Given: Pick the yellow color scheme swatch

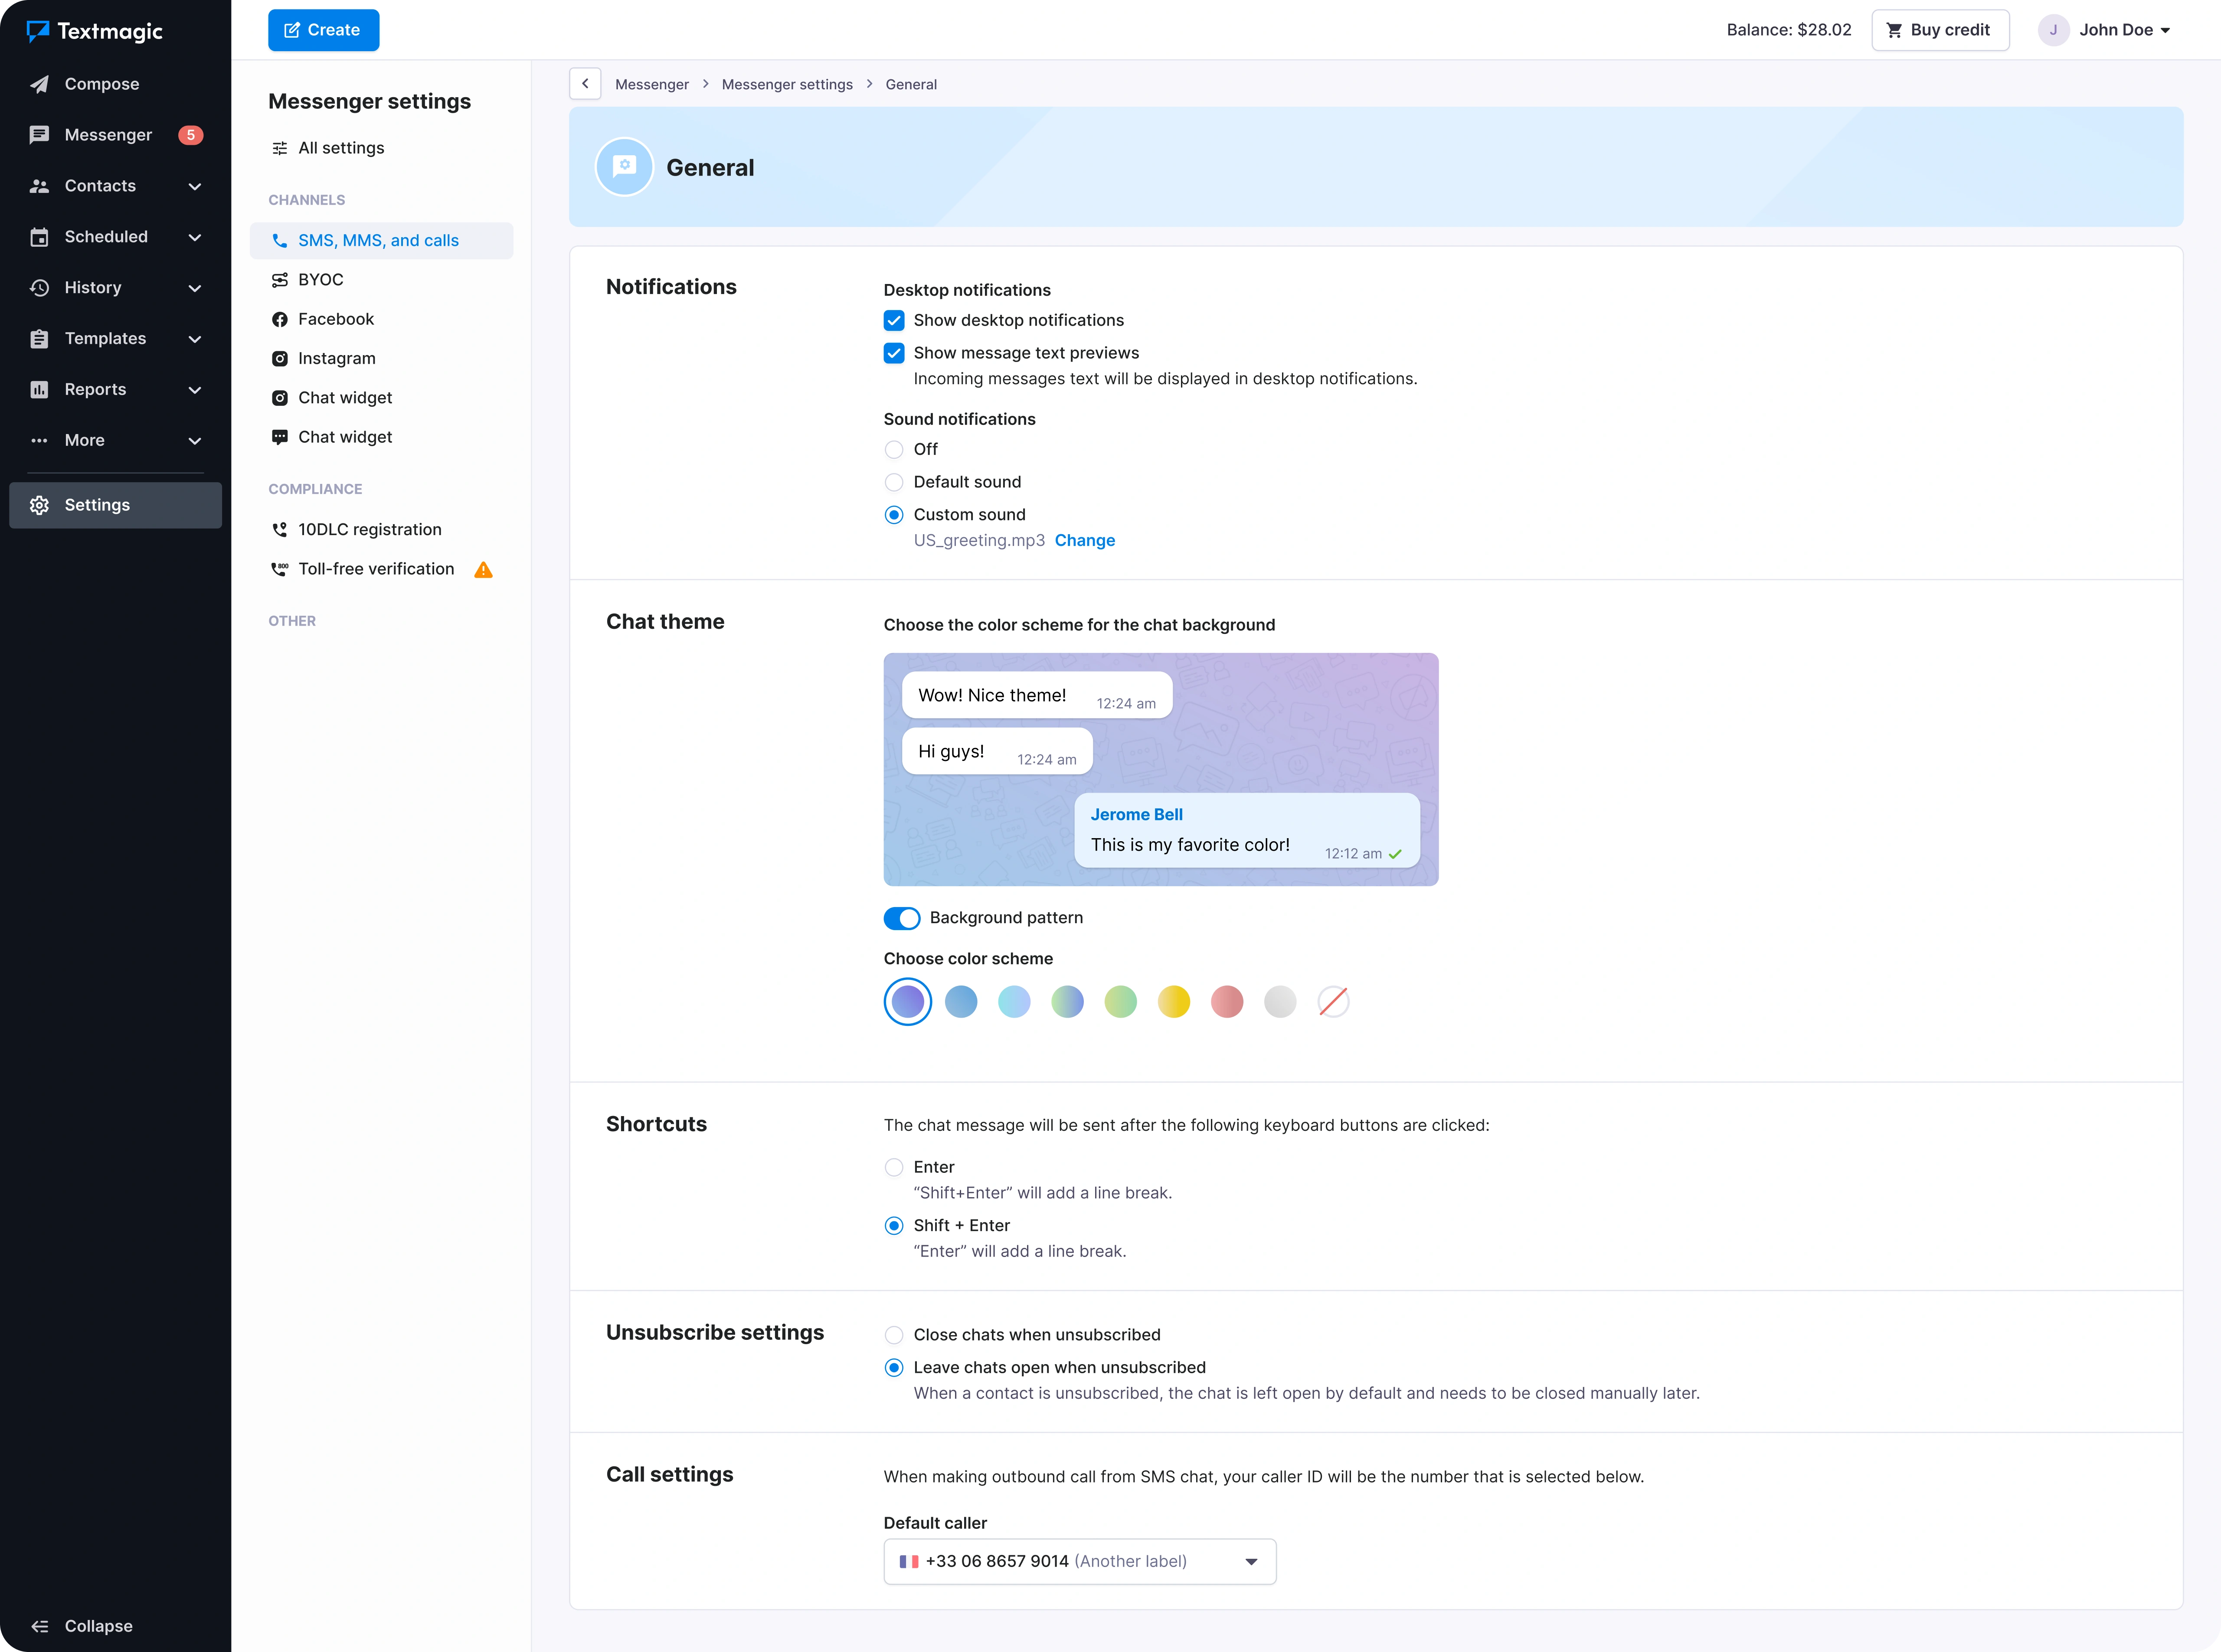Looking at the screenshot, I should [1174, 1002].
